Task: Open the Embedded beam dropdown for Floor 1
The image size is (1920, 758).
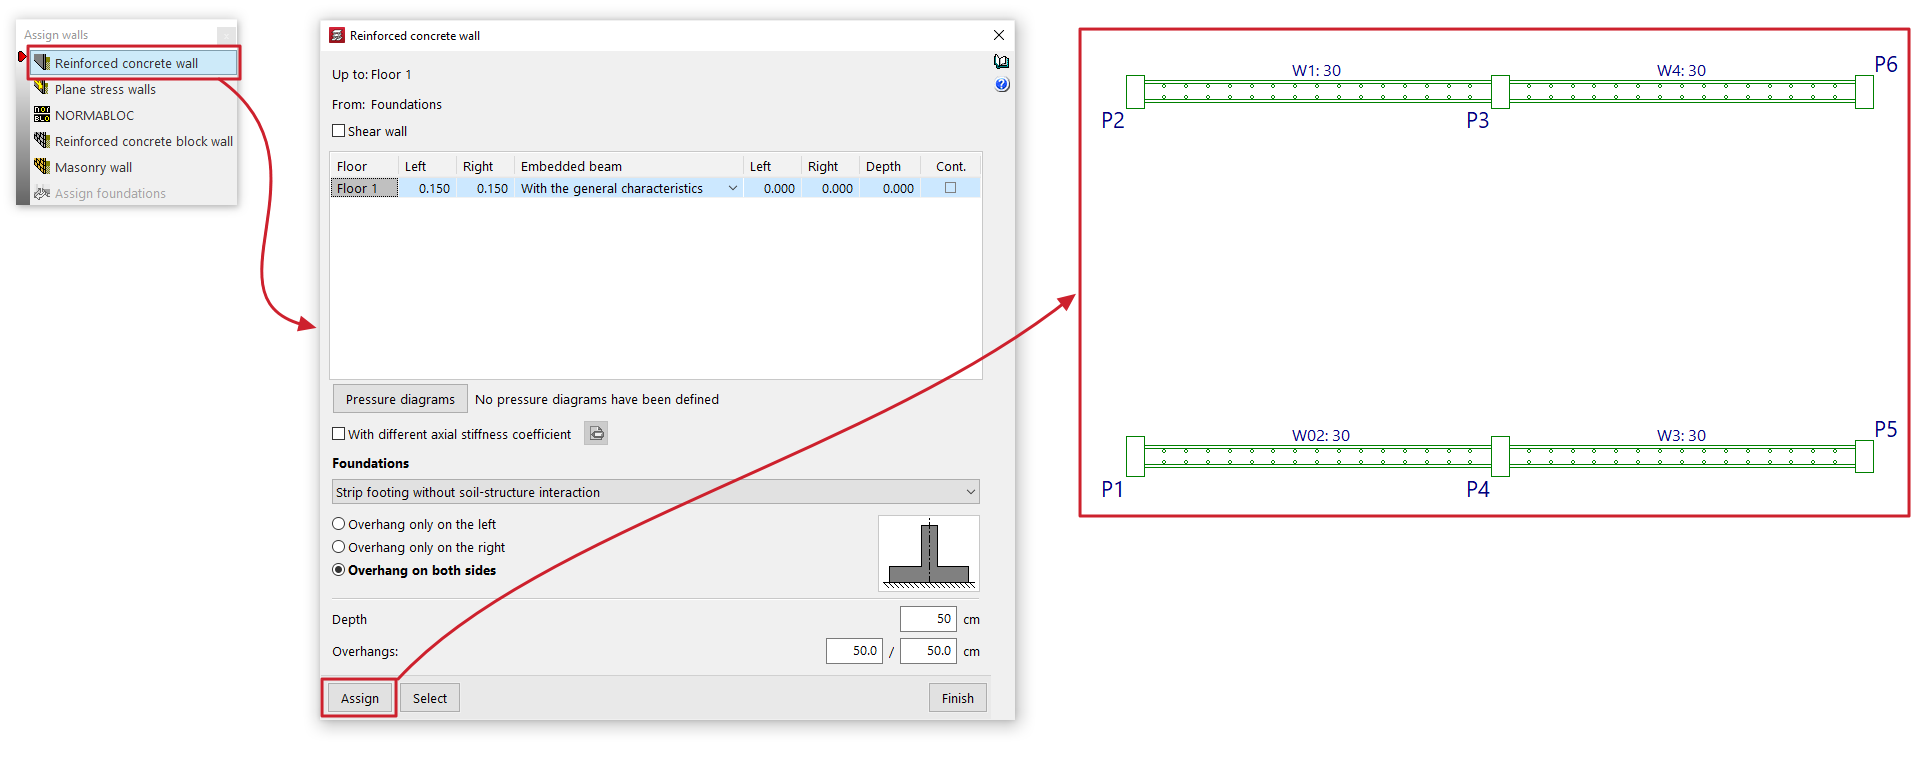Action: [732, 188]
